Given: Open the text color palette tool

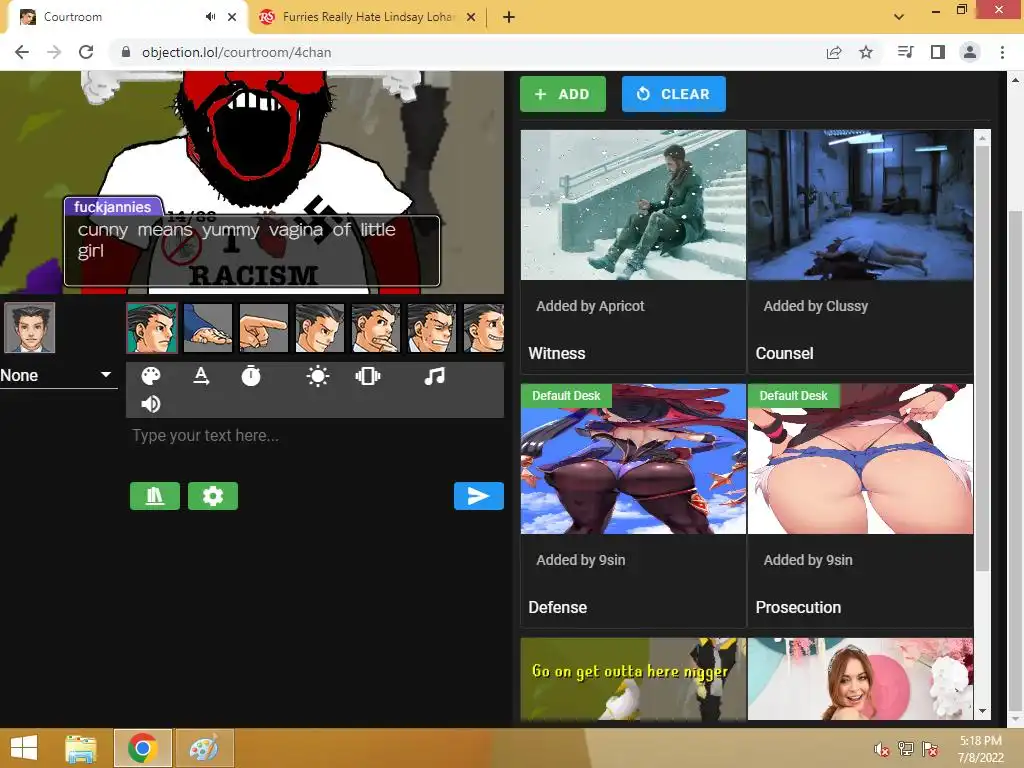Looking at the screenshot, I should 151,376.
